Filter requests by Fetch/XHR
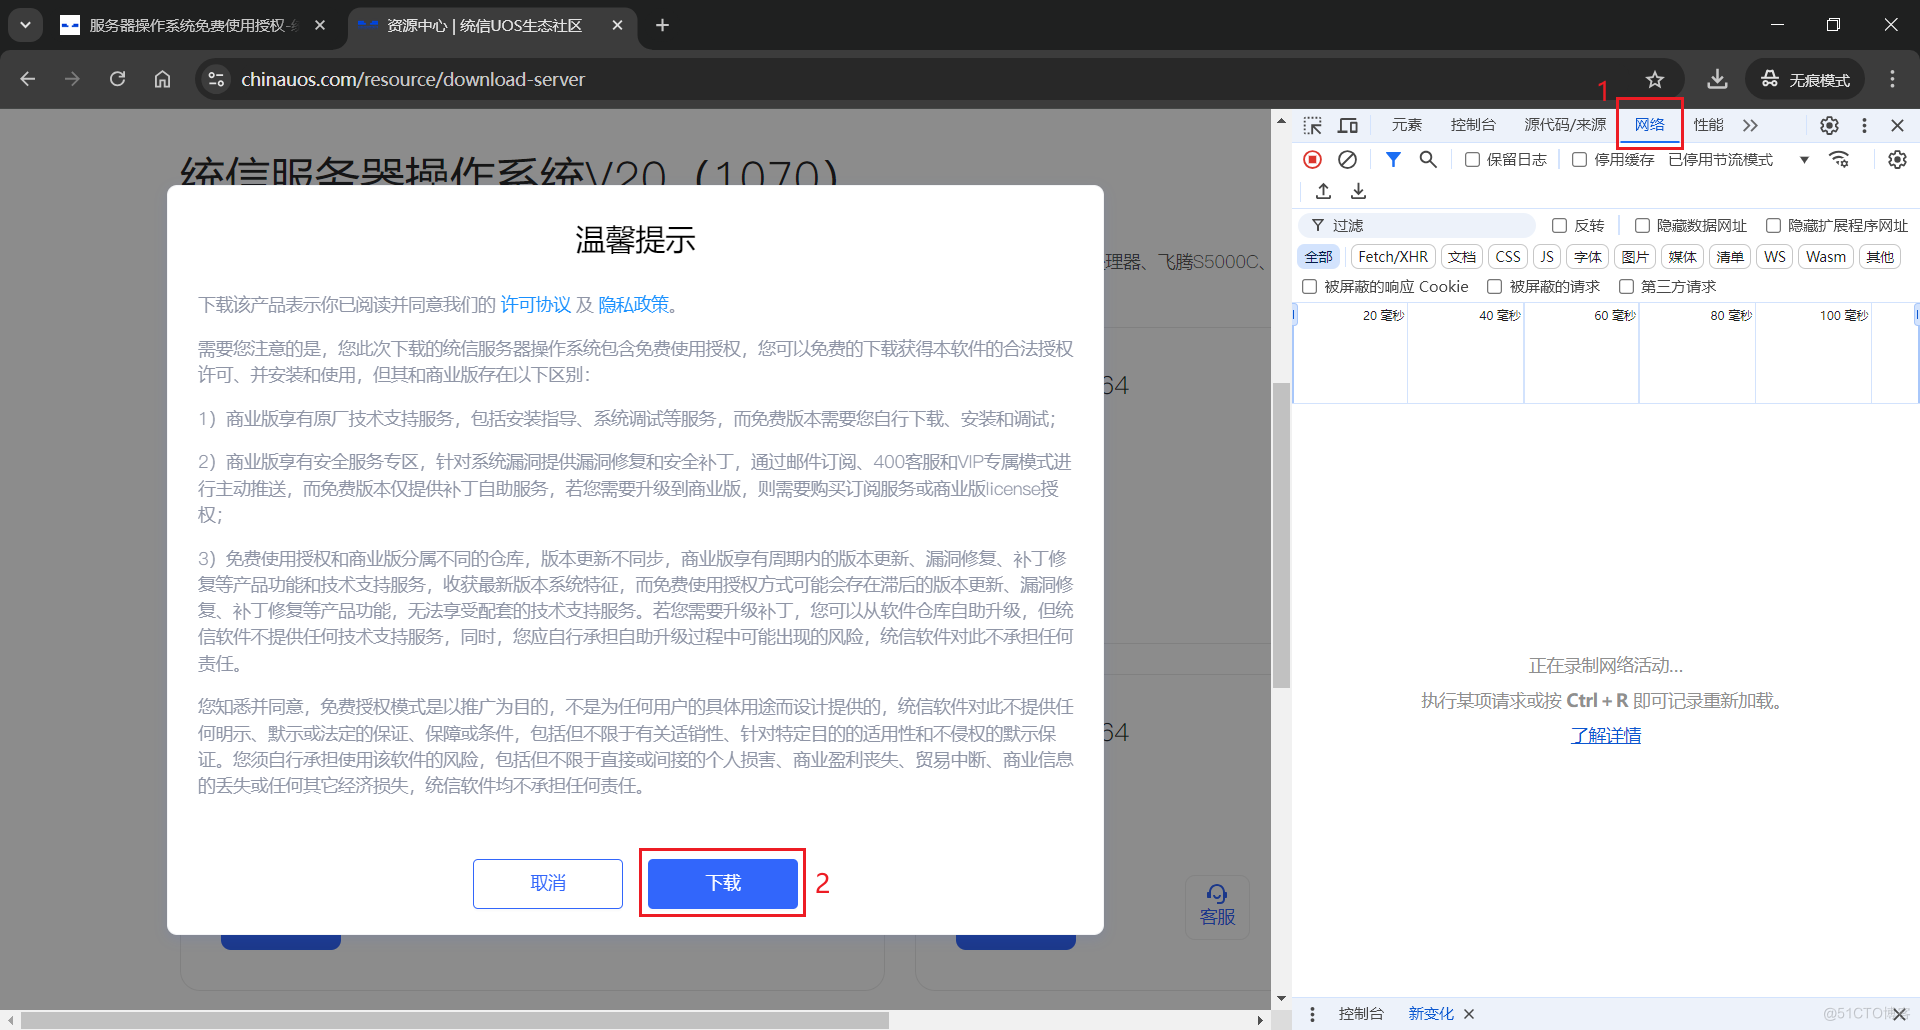The height and width of the screenshot is (1030, 1920). pyautogui.click(x=1393, y=257)
